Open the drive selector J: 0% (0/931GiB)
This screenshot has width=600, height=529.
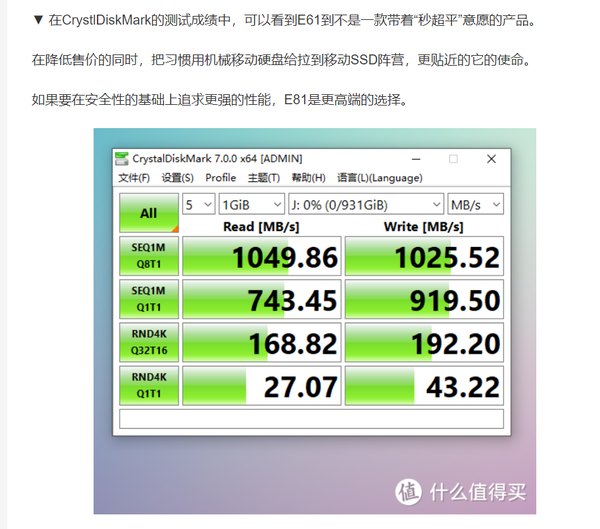pyautogui.click(x=366, y=204)
